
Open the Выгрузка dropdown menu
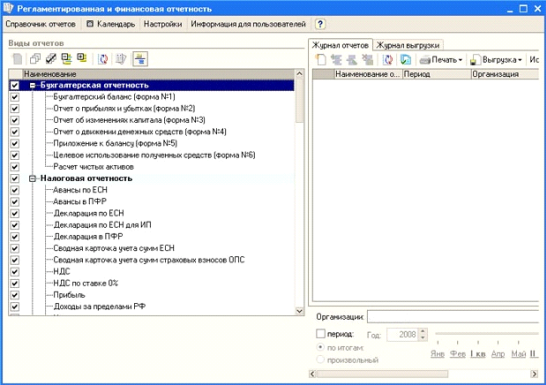[x=496, y=60]
